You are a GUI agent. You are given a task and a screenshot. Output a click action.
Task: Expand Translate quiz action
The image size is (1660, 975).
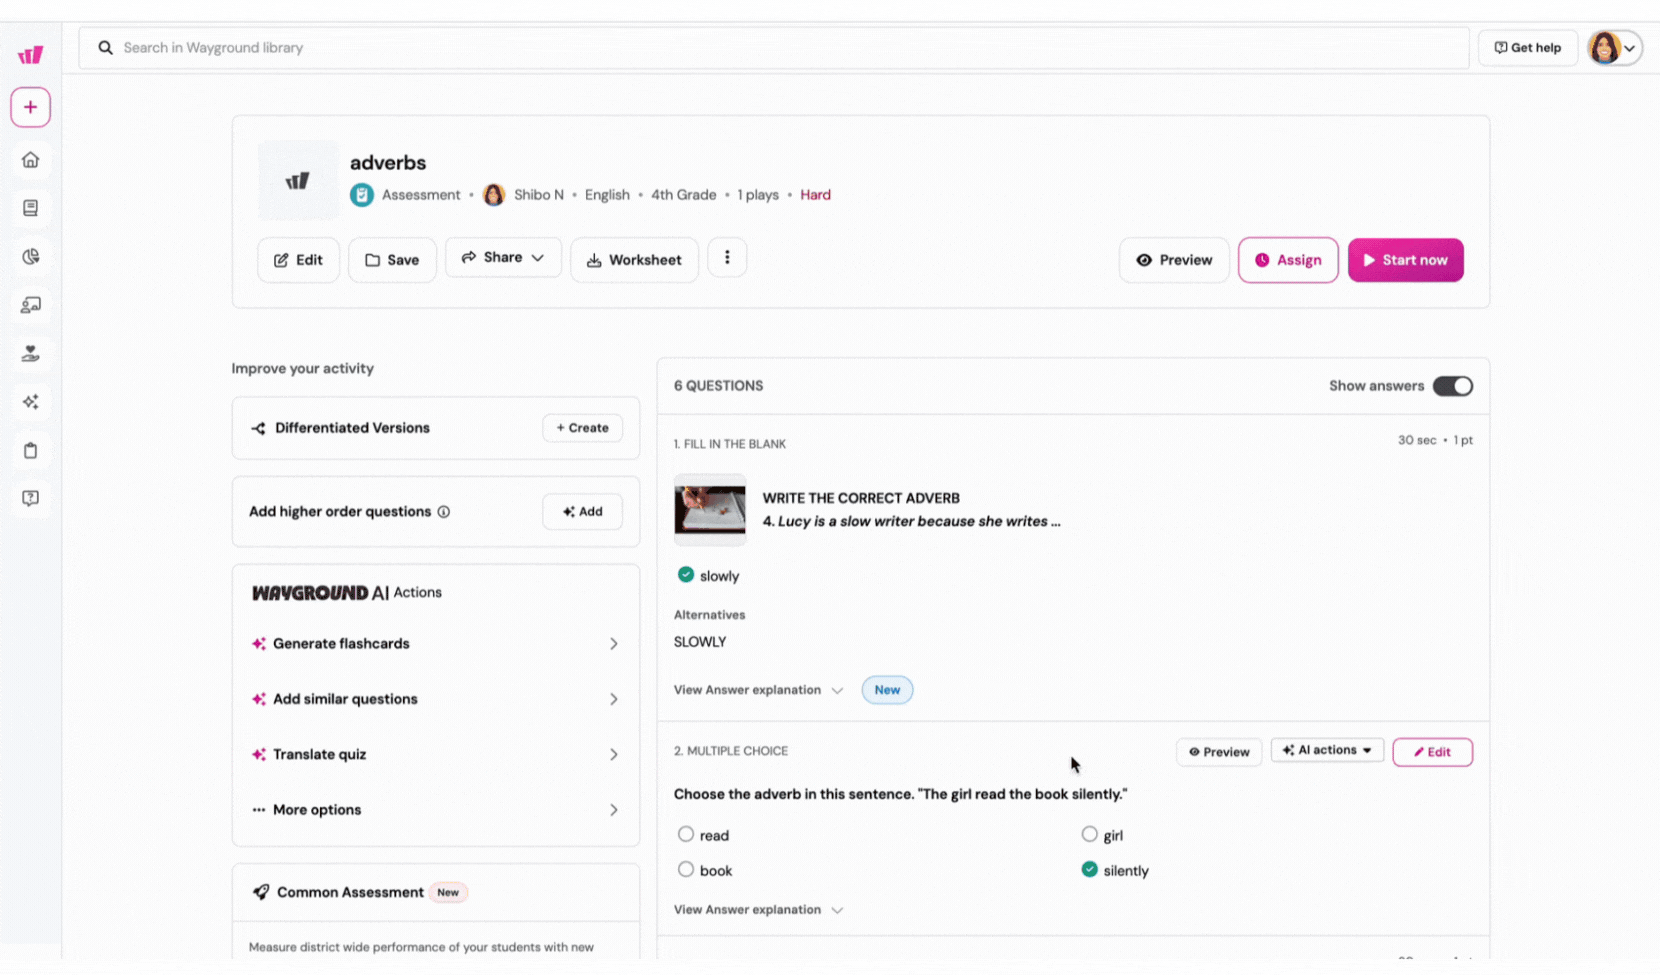(436, 755)
